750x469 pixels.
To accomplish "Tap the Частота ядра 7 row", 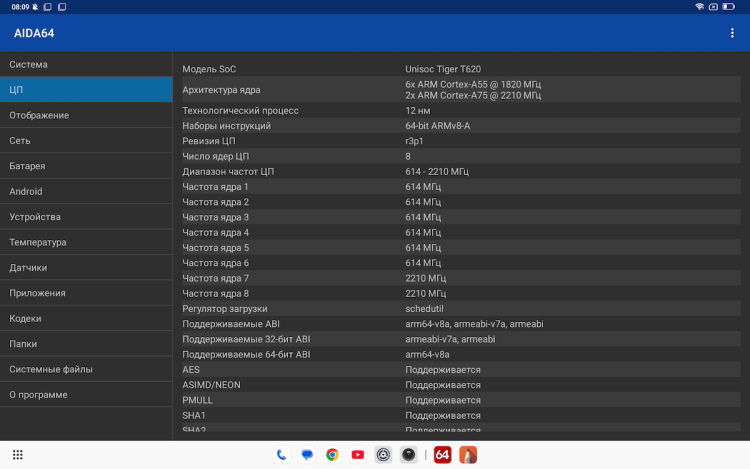I will click(461, 278).
